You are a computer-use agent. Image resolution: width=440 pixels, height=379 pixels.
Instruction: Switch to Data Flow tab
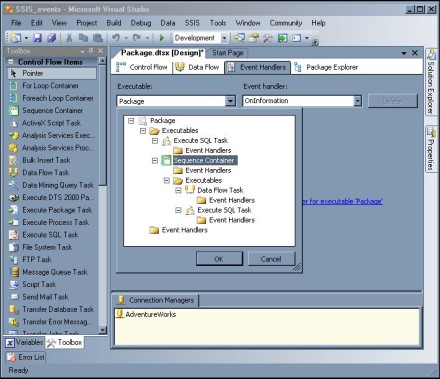click(x=197, y=67)
